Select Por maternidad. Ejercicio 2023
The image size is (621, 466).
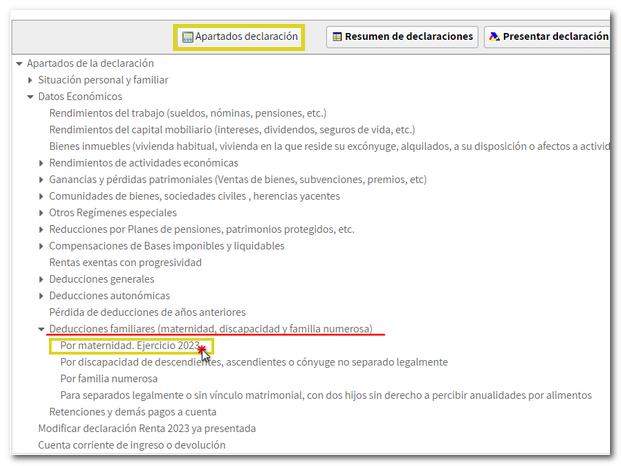point(130,346)
